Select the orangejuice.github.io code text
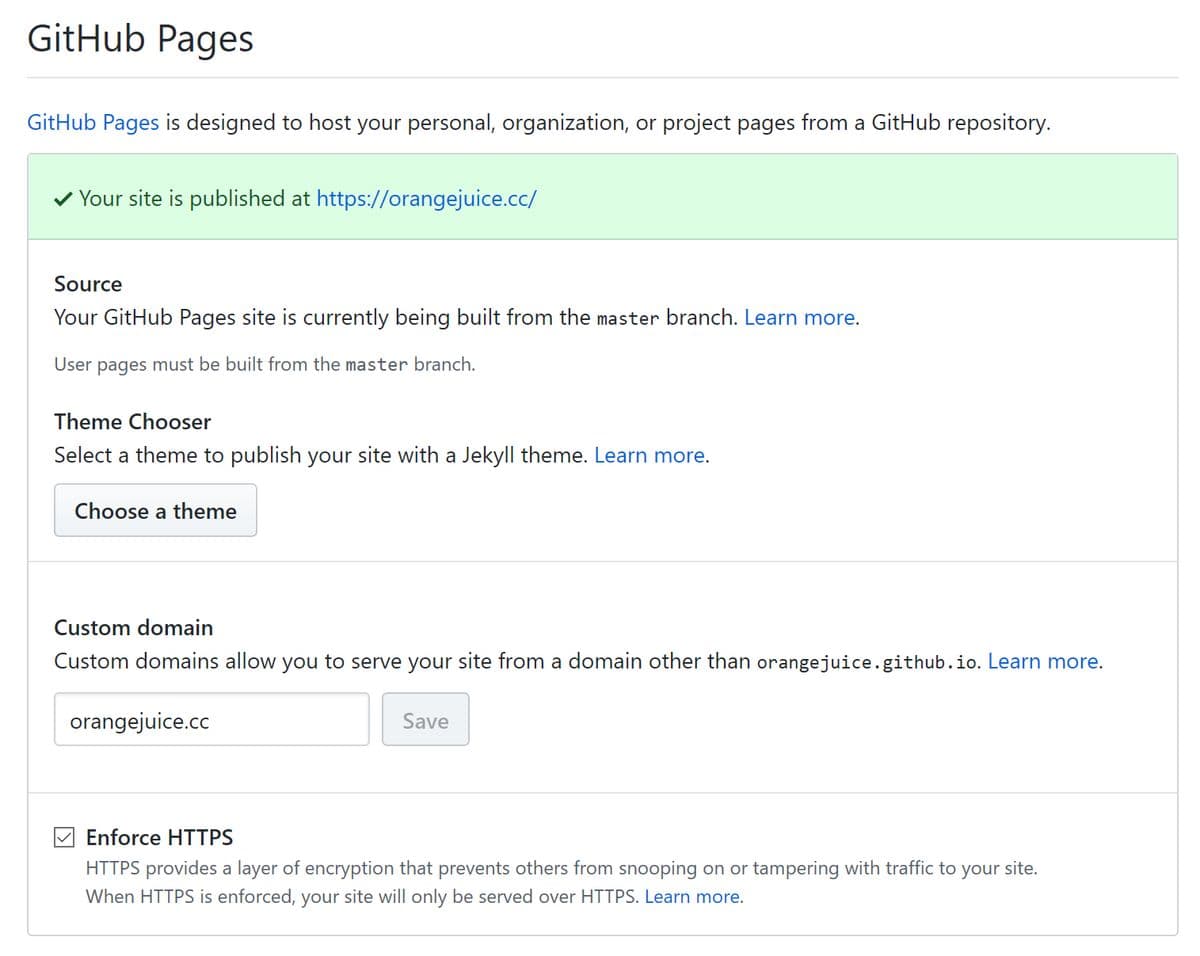 (868, 663)
